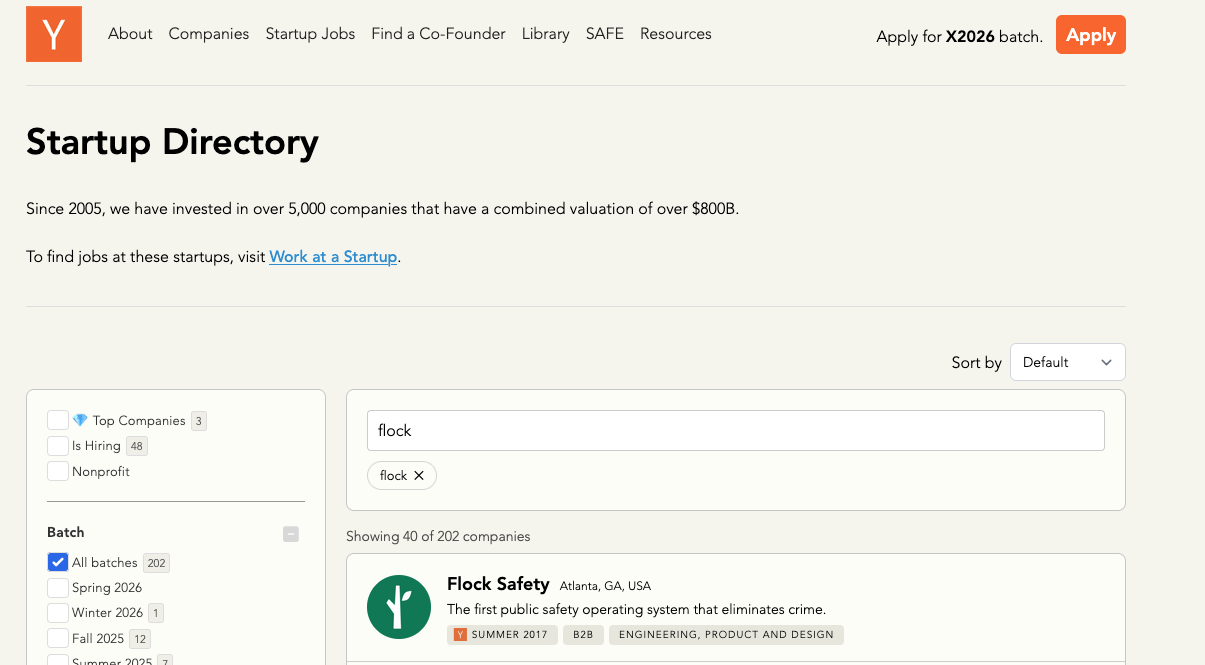
Task: Open the SAFE nav item
Action: [x=605, y=34]
